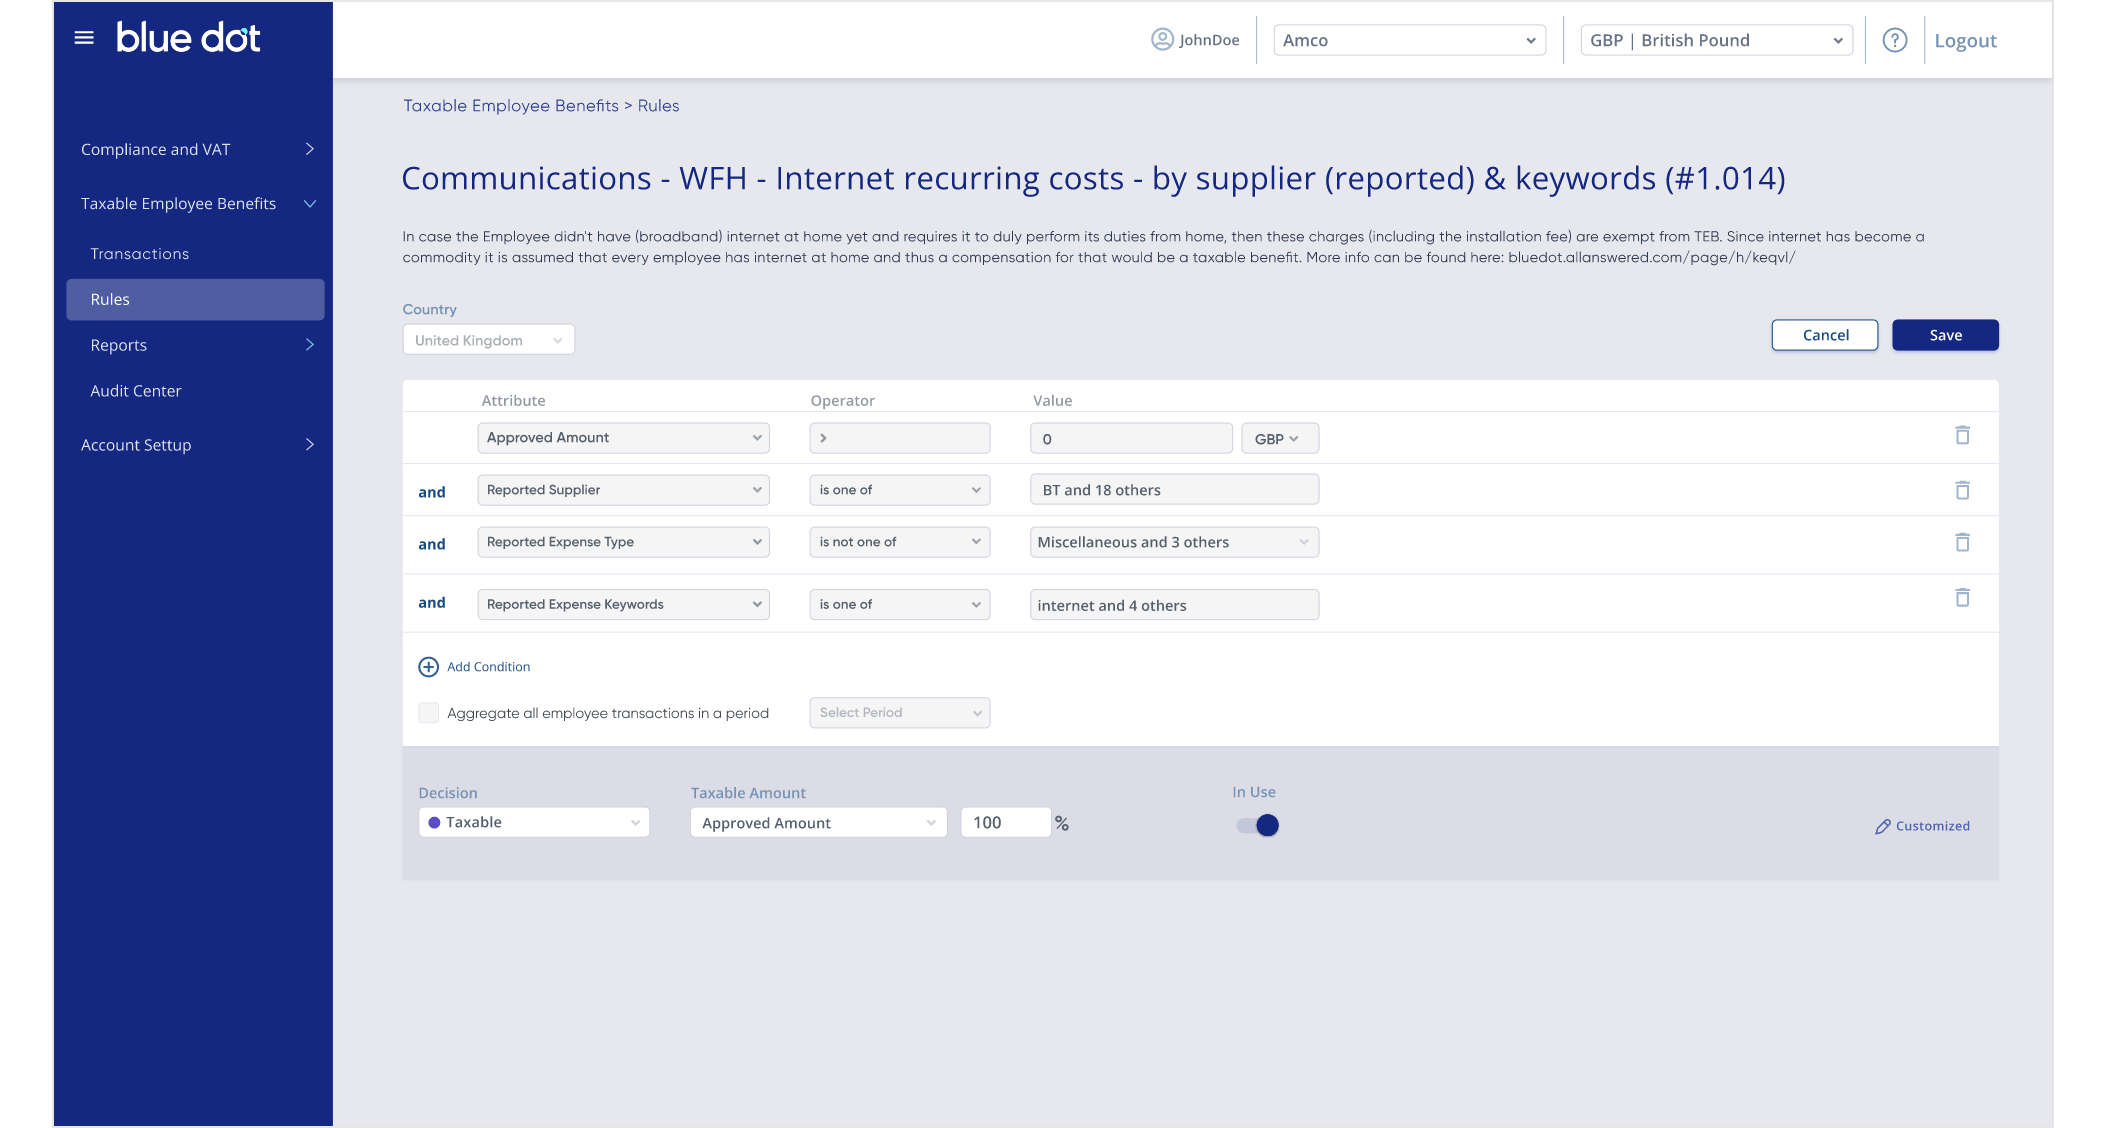
Task: Delete the Approved Amount condition row
Action: pos(1963,436)
